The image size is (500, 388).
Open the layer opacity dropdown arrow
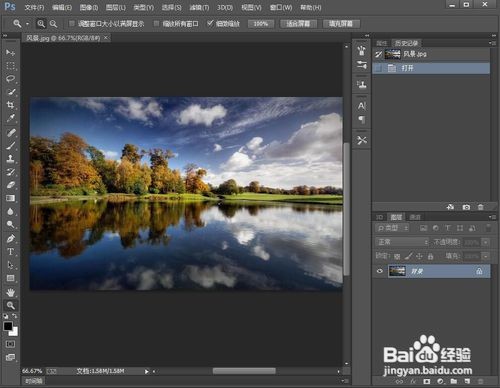(x=486, y=242)
